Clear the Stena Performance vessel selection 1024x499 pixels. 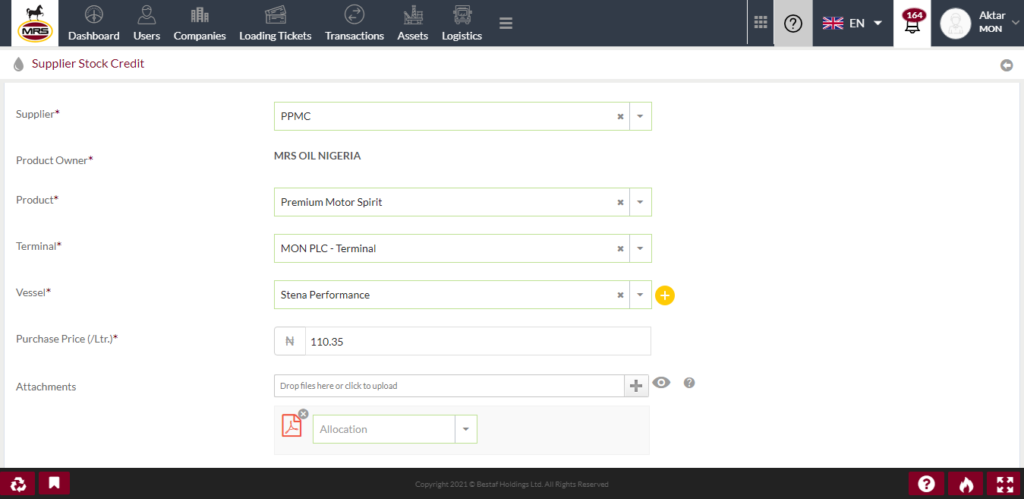coord(620,295)
